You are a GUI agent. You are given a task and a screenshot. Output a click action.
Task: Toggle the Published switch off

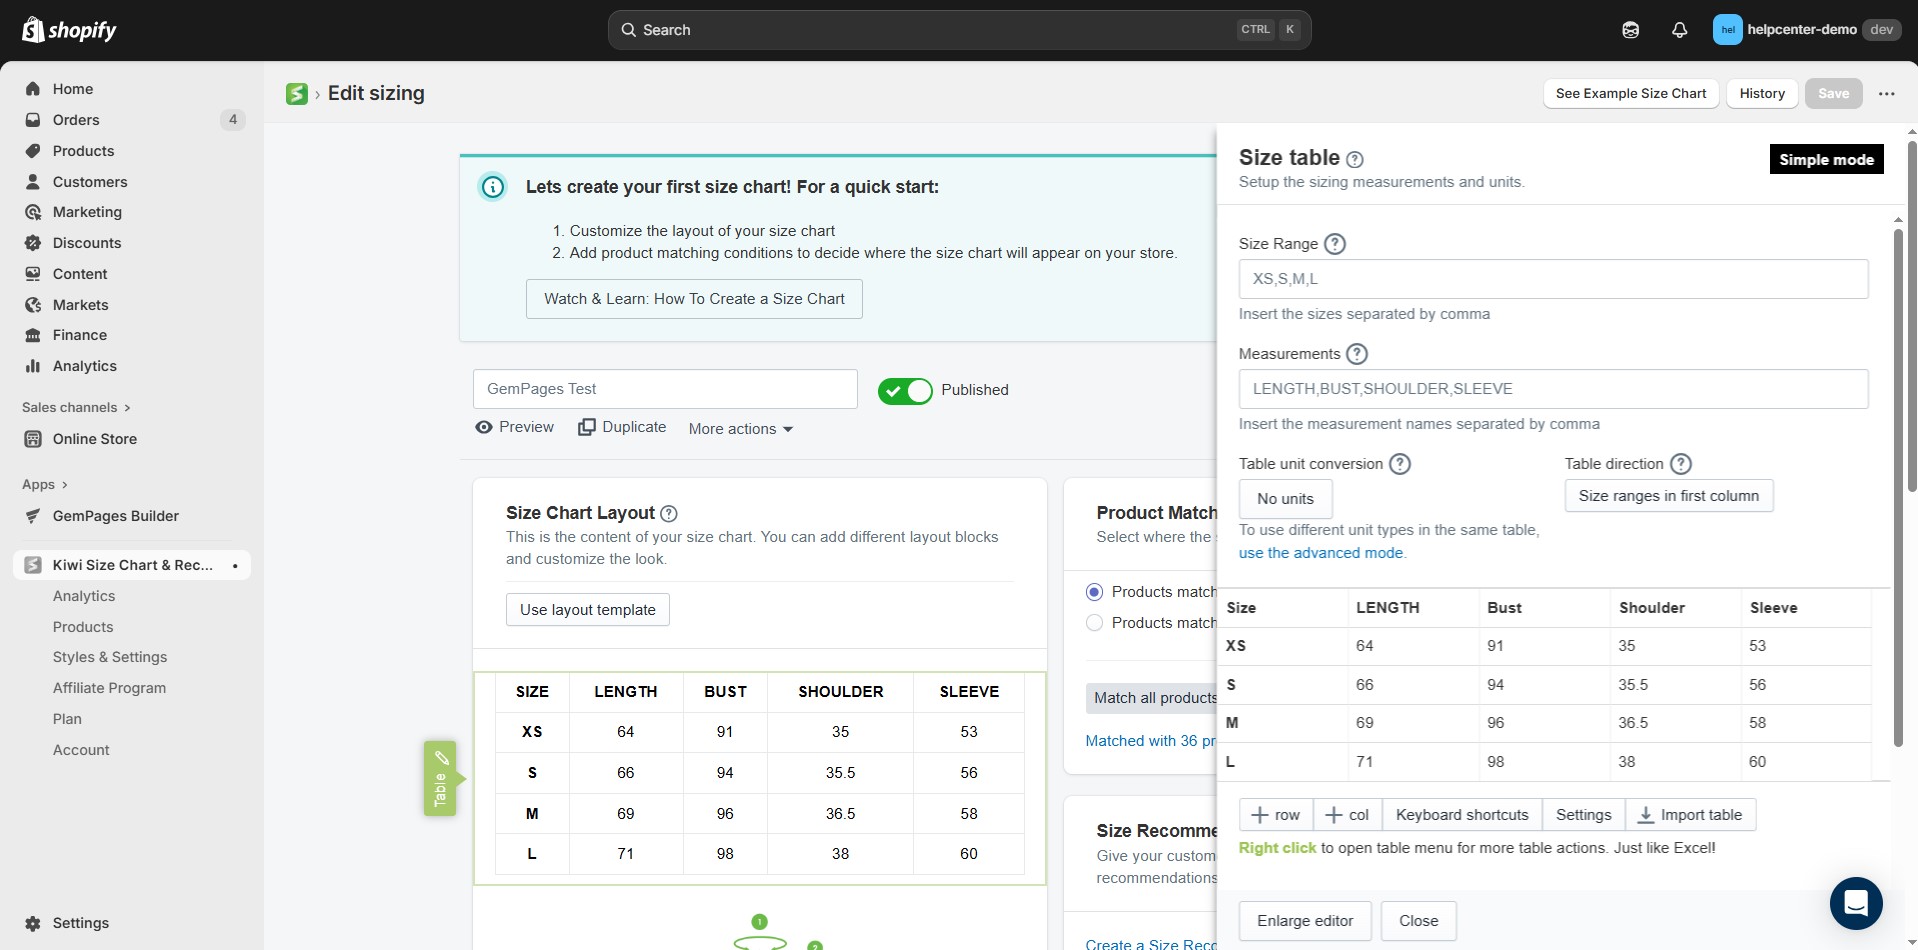(905, 391)
